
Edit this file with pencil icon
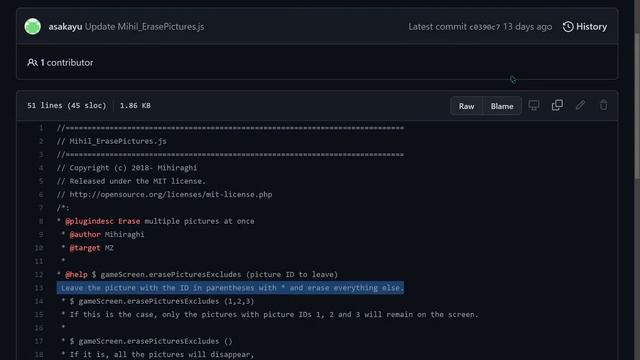(580, 105)
